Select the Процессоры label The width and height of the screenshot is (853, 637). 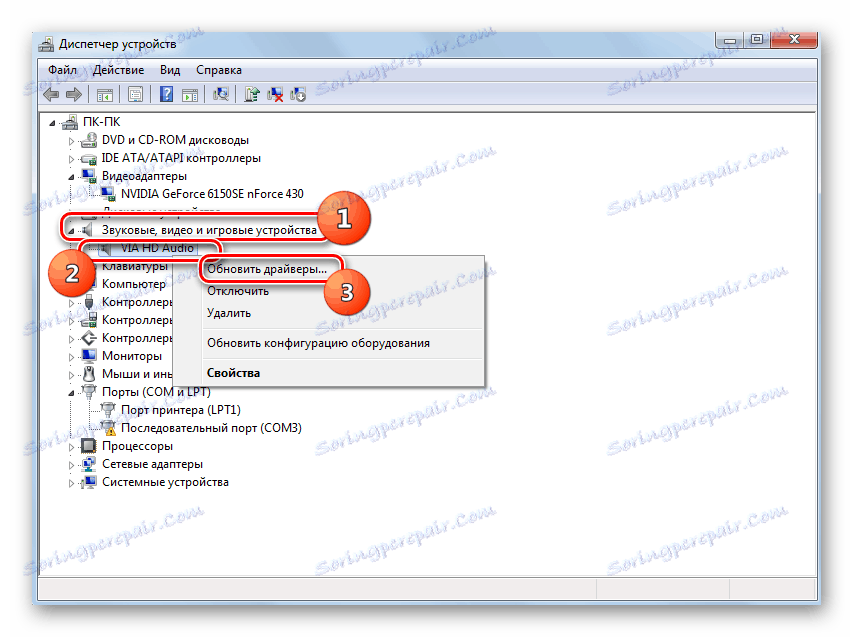click(137, 446)
